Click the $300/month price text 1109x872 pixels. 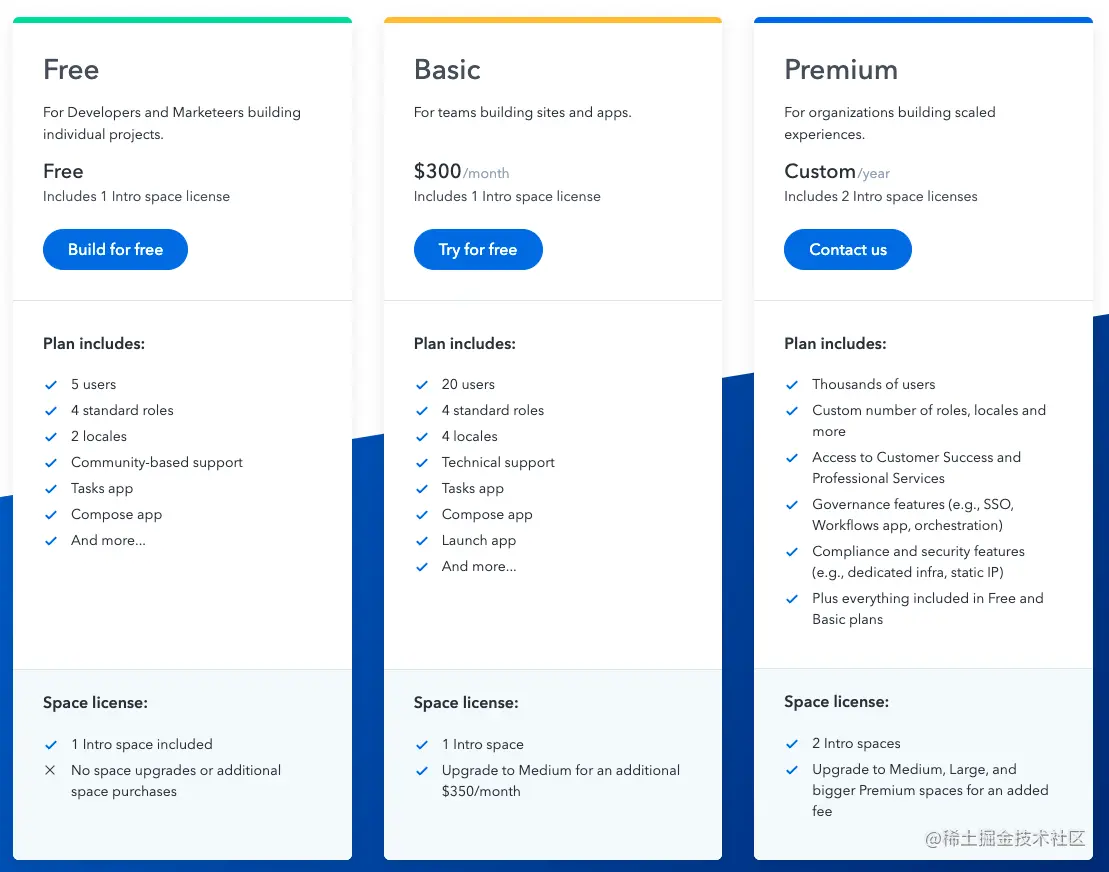pos(461,171)
